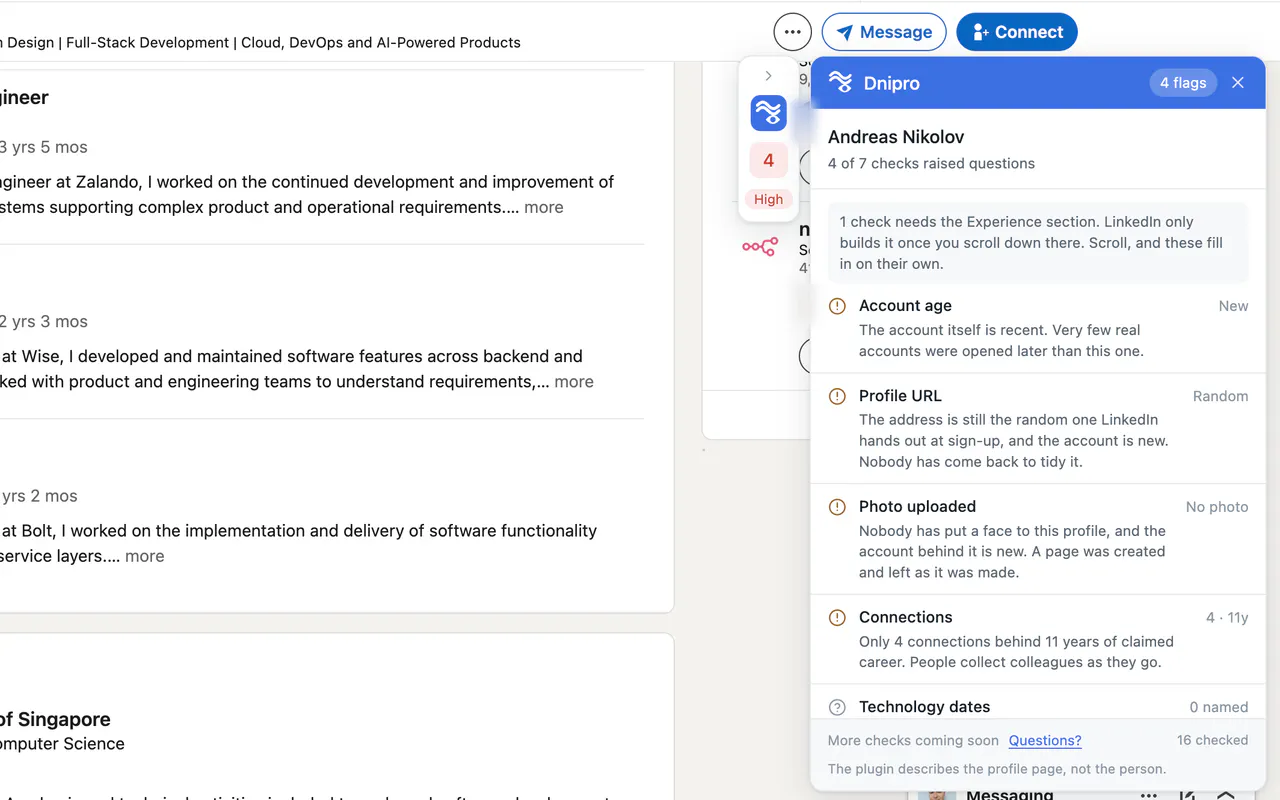Click "More checks coming soon" text
Viewport: 1280px width, 800px height.
click(913, 741)
